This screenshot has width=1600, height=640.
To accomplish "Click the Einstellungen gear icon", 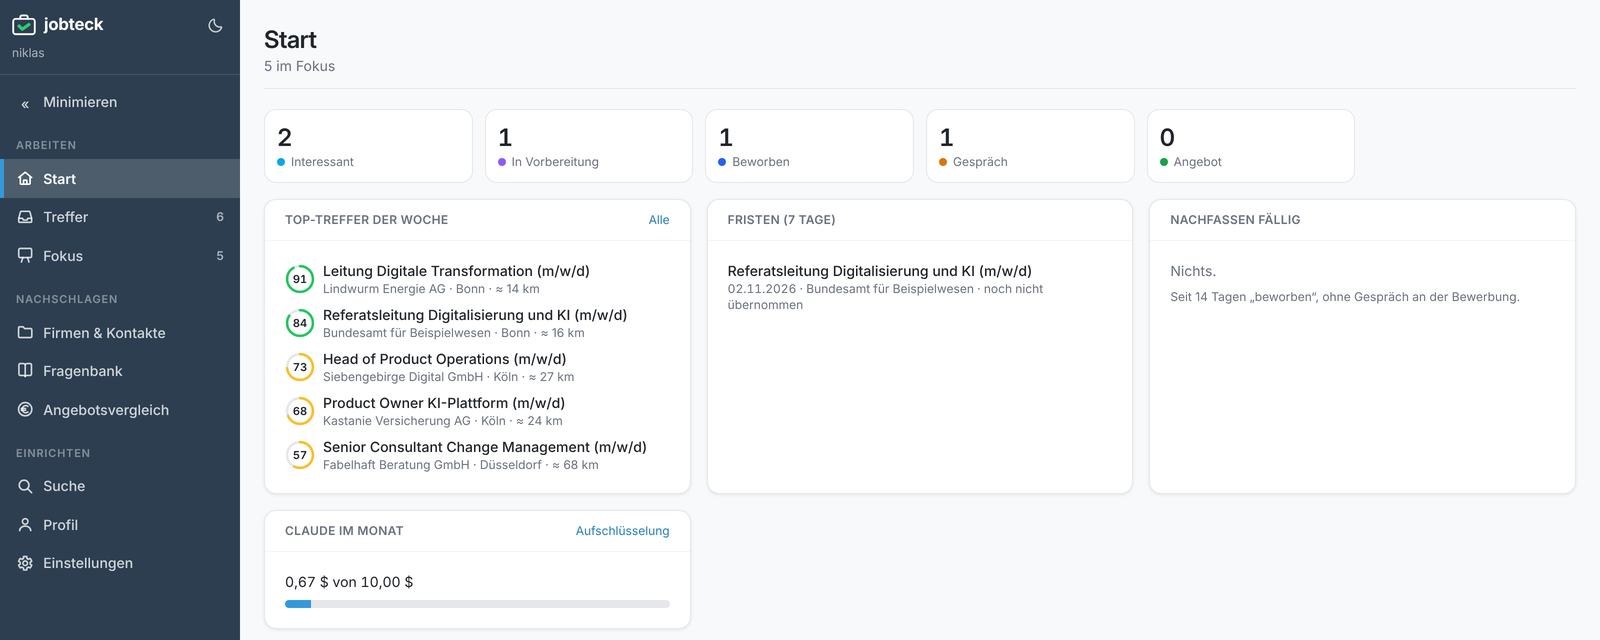I will pos(25,563).
